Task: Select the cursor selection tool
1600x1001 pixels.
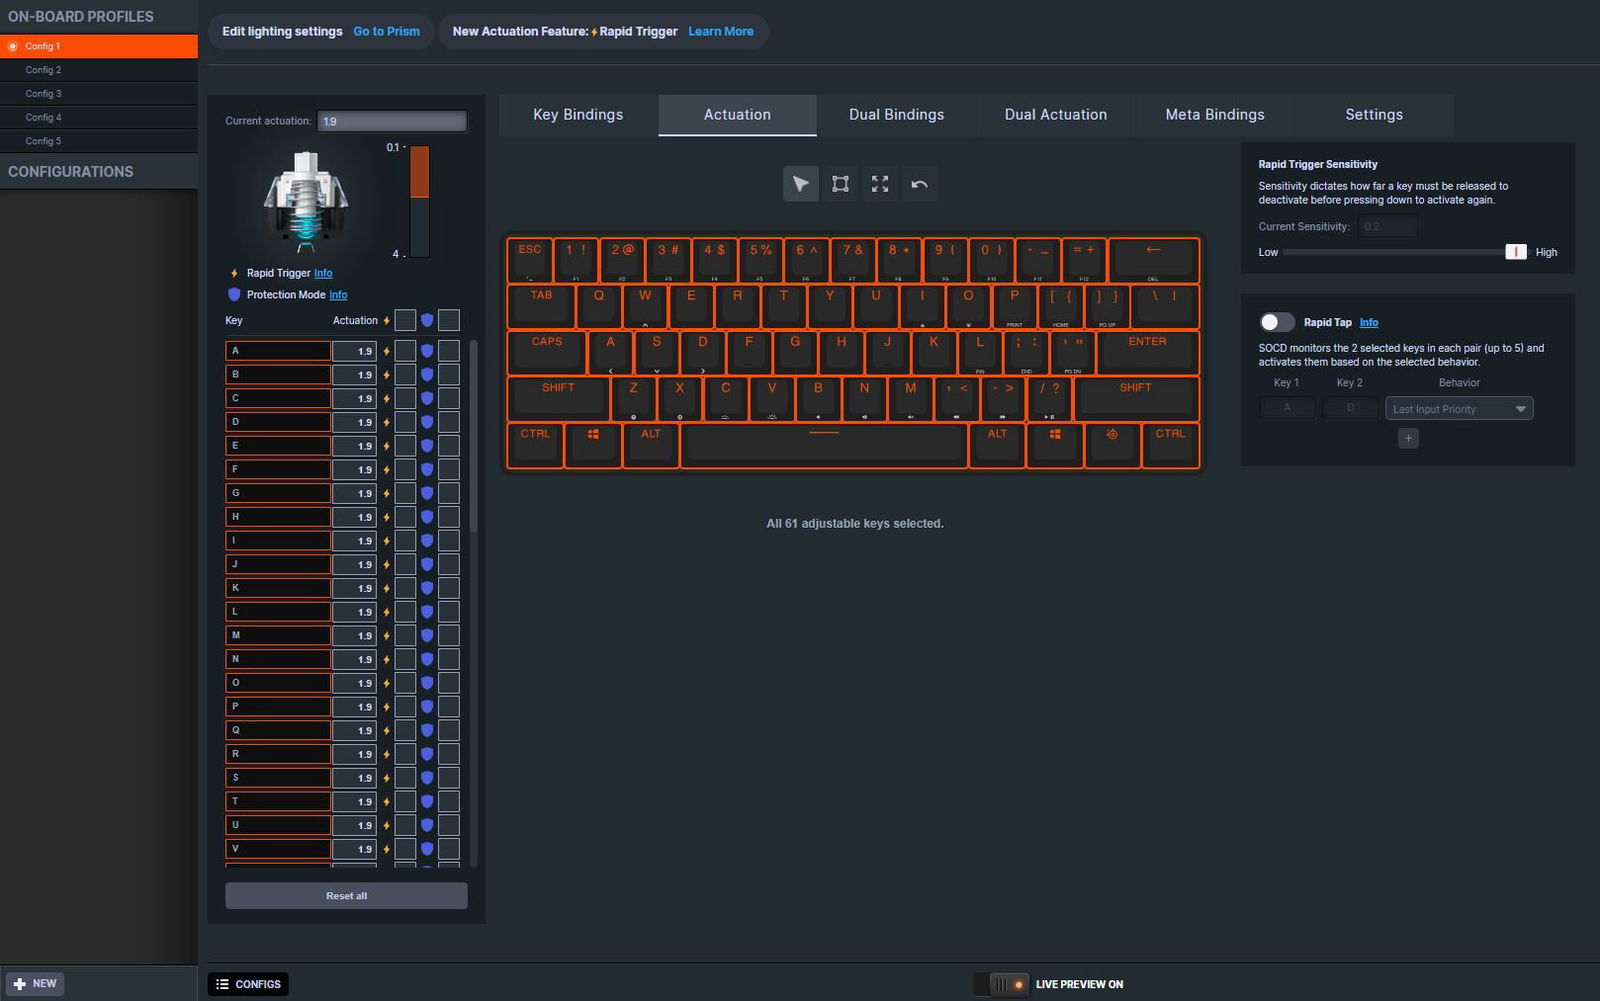Action: [800, 184]
